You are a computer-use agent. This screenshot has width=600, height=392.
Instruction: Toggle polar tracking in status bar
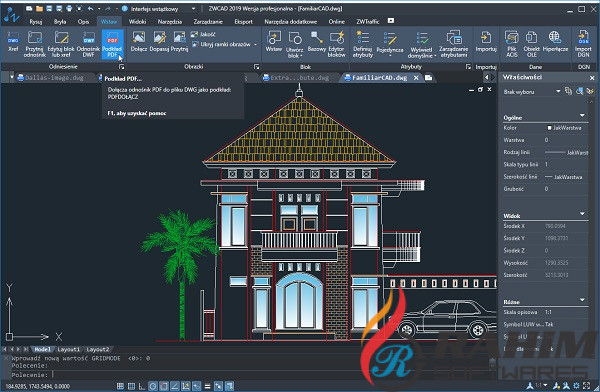[153, 386]
